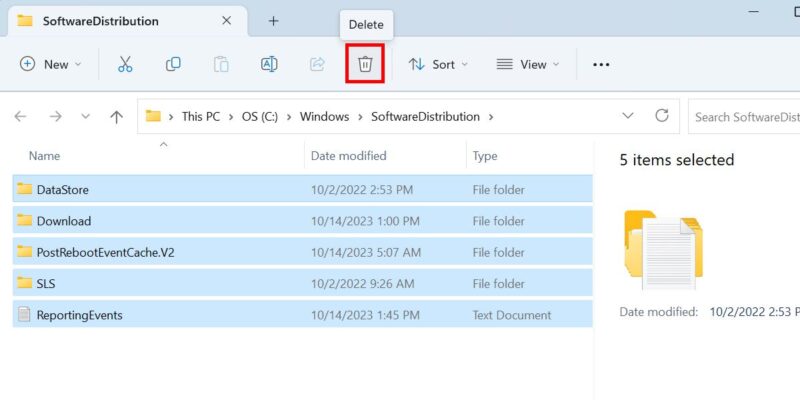Click date 10/14/2023 1:45 PM
This screenshot has width=800, height=400.
(365, 315)
